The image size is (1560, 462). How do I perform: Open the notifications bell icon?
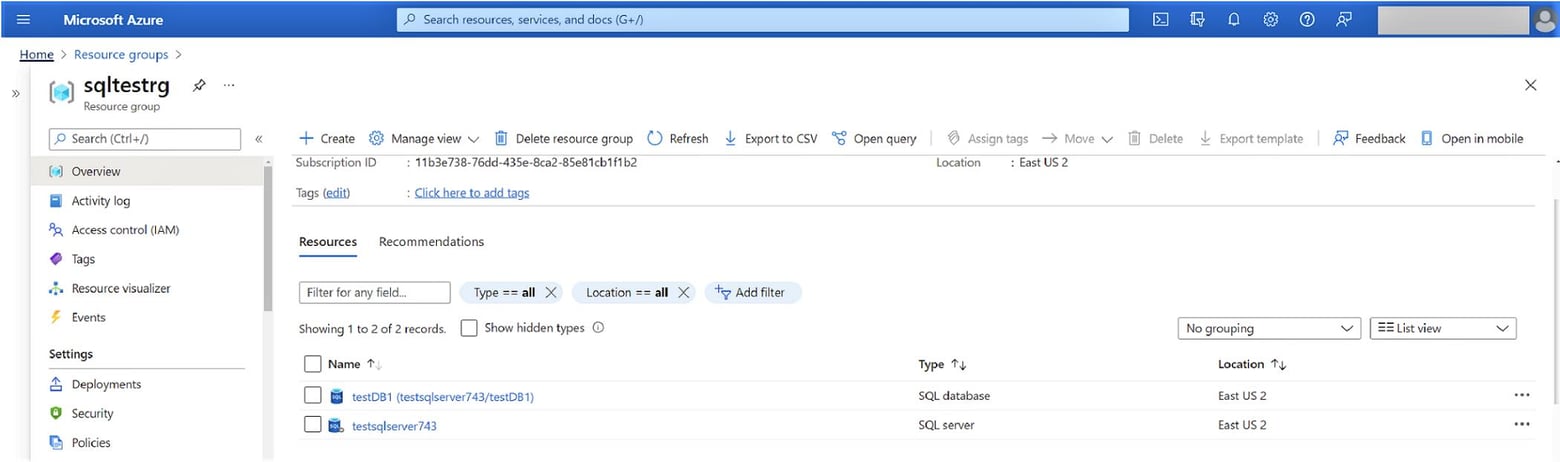1234,20
